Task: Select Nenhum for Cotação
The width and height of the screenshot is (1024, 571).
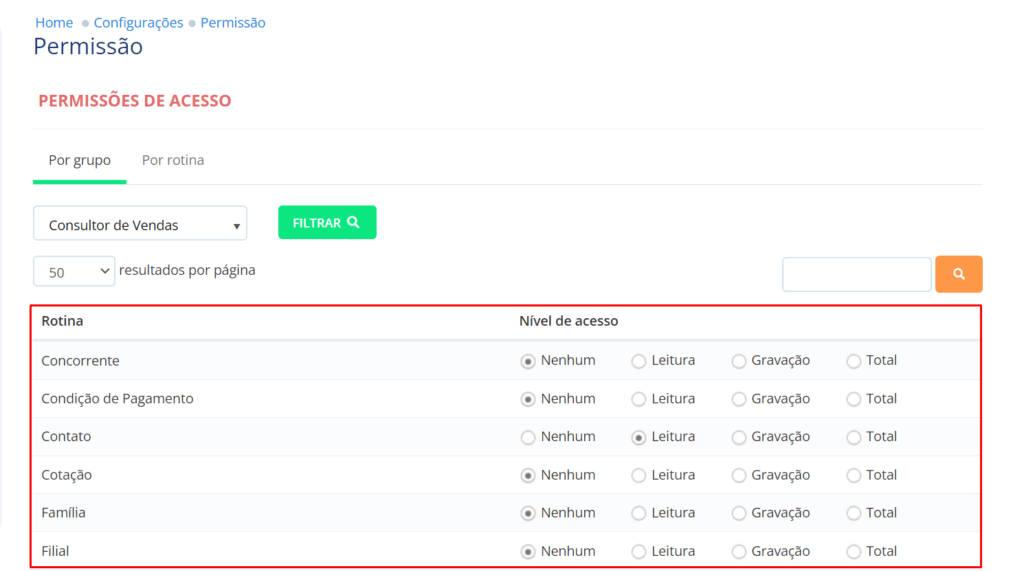Action: 528,476
